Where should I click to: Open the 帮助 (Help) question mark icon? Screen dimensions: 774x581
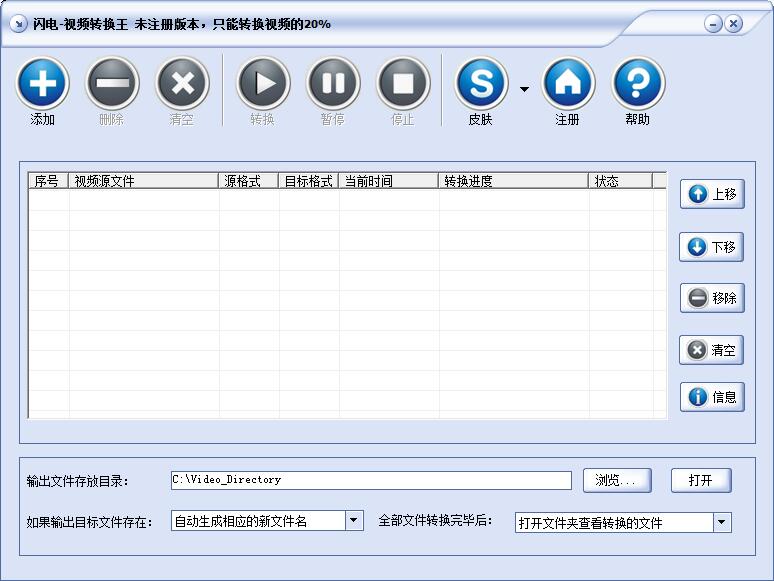pos(638,84)
